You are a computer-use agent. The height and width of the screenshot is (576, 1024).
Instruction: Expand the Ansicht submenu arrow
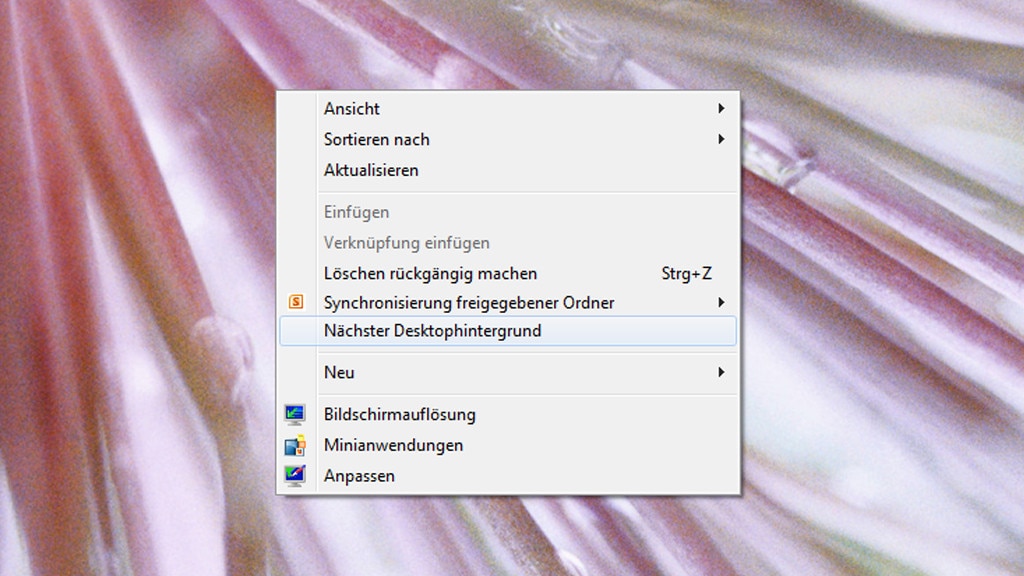coord(721,108)
